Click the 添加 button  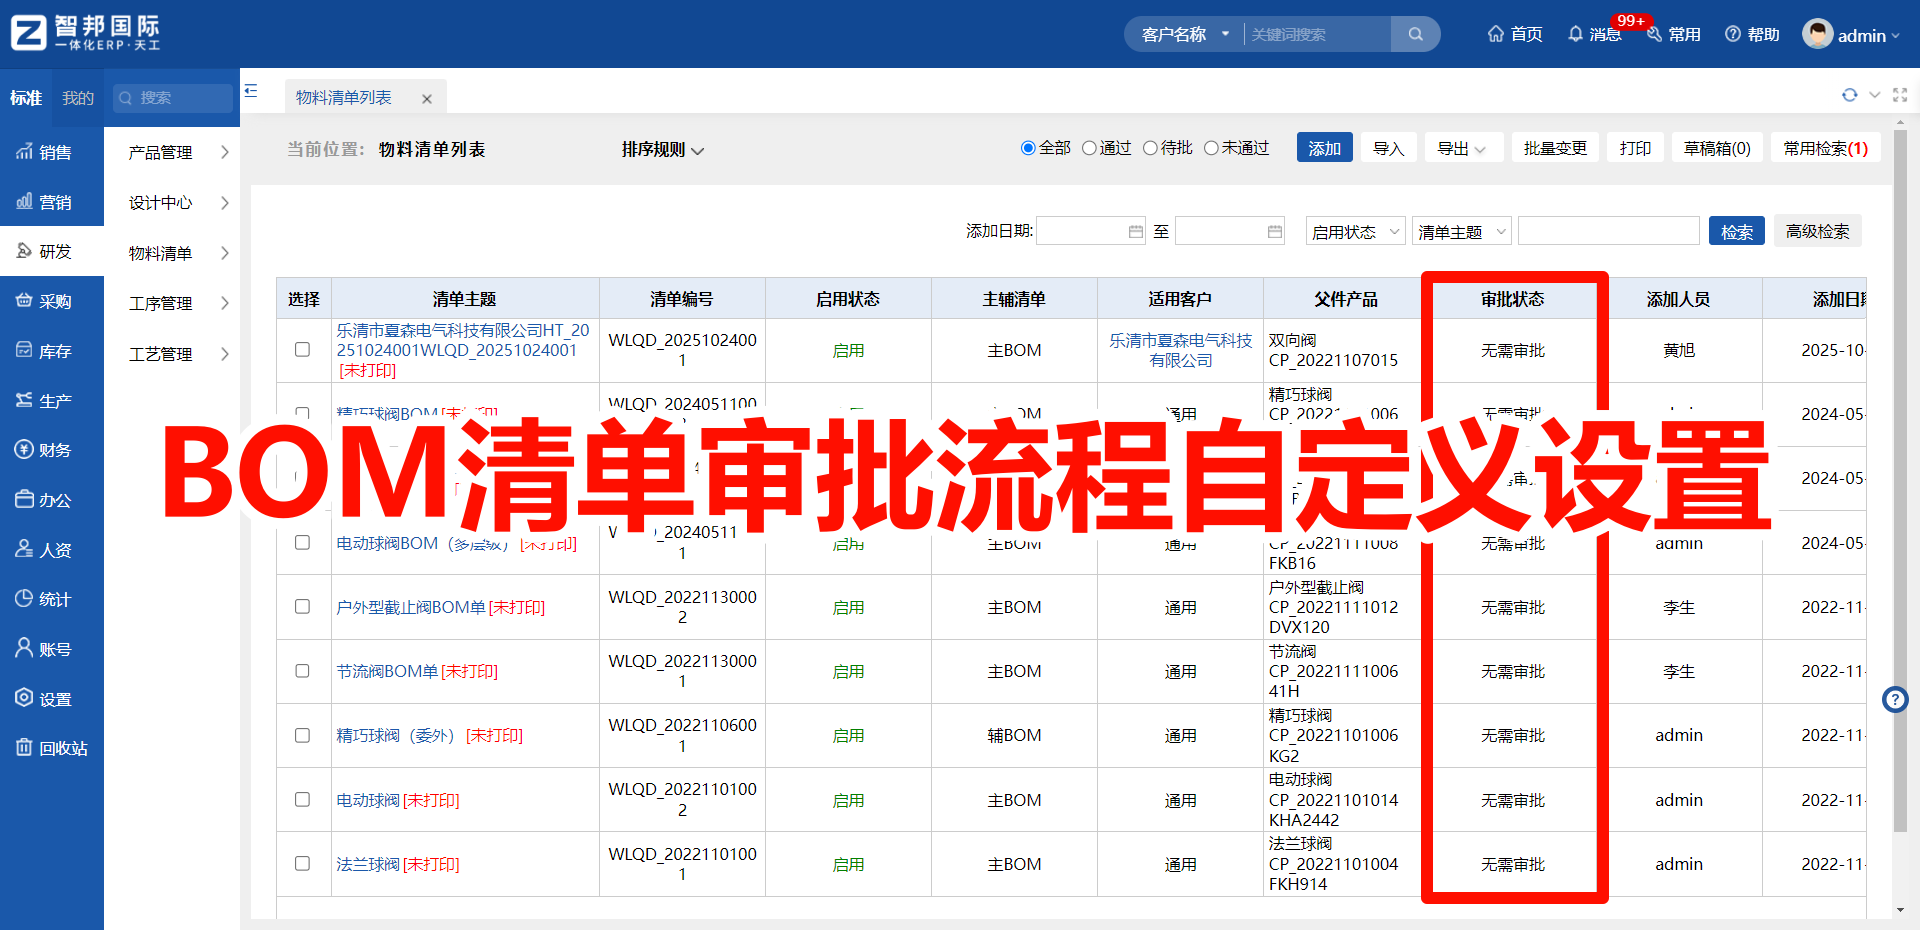(x=1323, y=147)
